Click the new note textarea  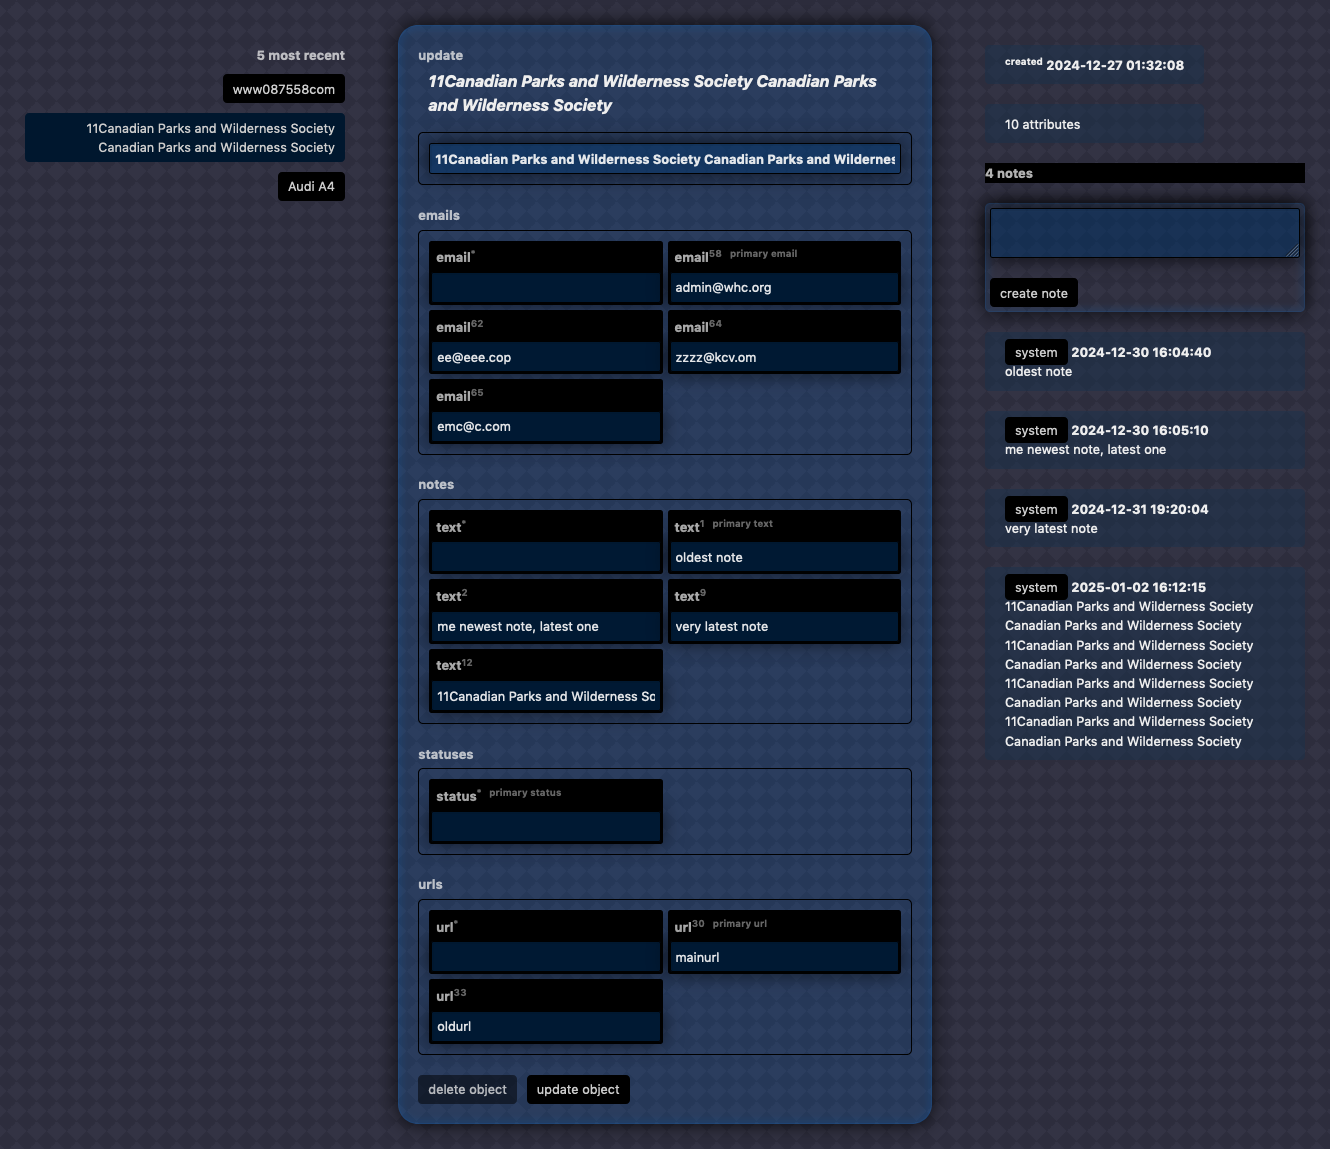pyautogui.click(x=1145, y=233)
